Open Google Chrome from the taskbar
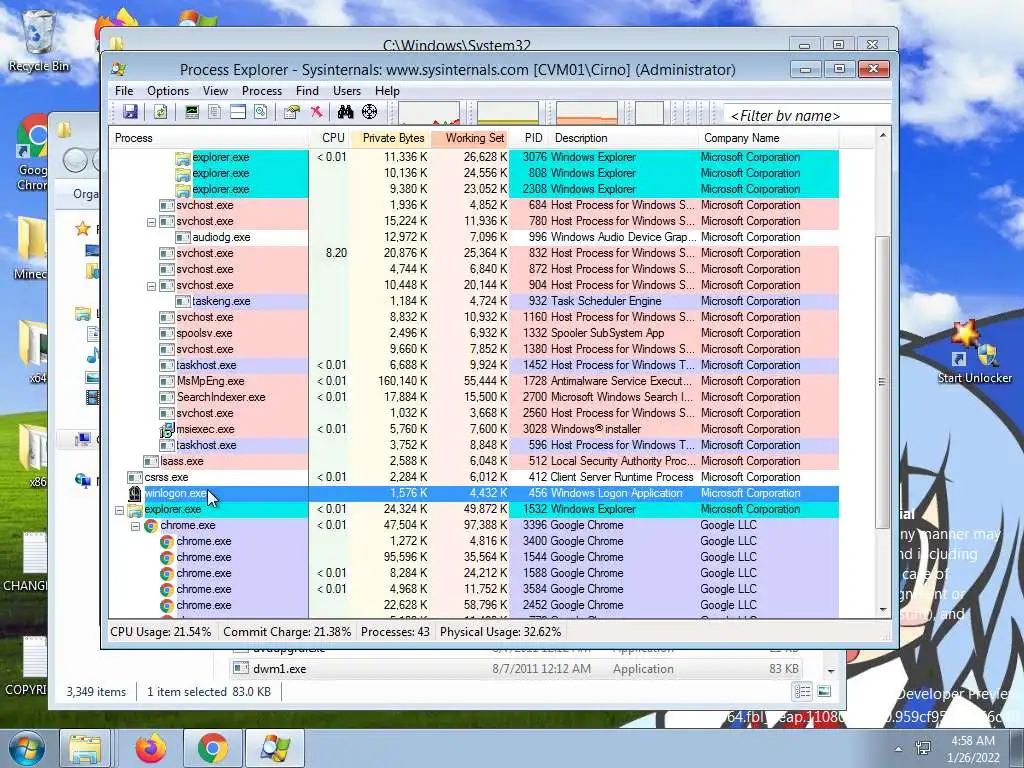1024x768 pixels. point(213,748)
